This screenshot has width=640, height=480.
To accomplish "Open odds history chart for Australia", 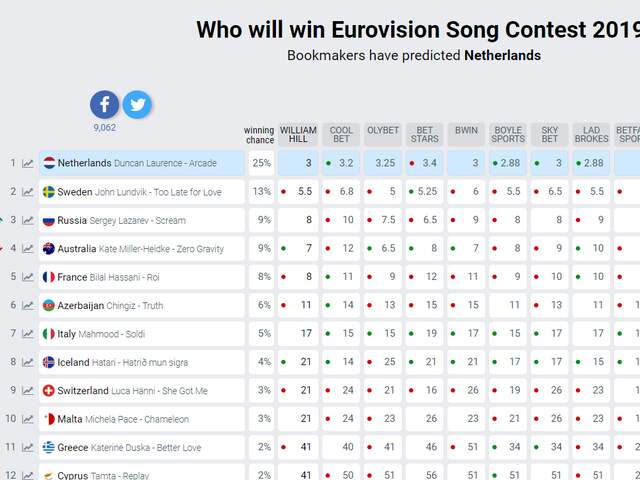I will (x=28, y=249).
